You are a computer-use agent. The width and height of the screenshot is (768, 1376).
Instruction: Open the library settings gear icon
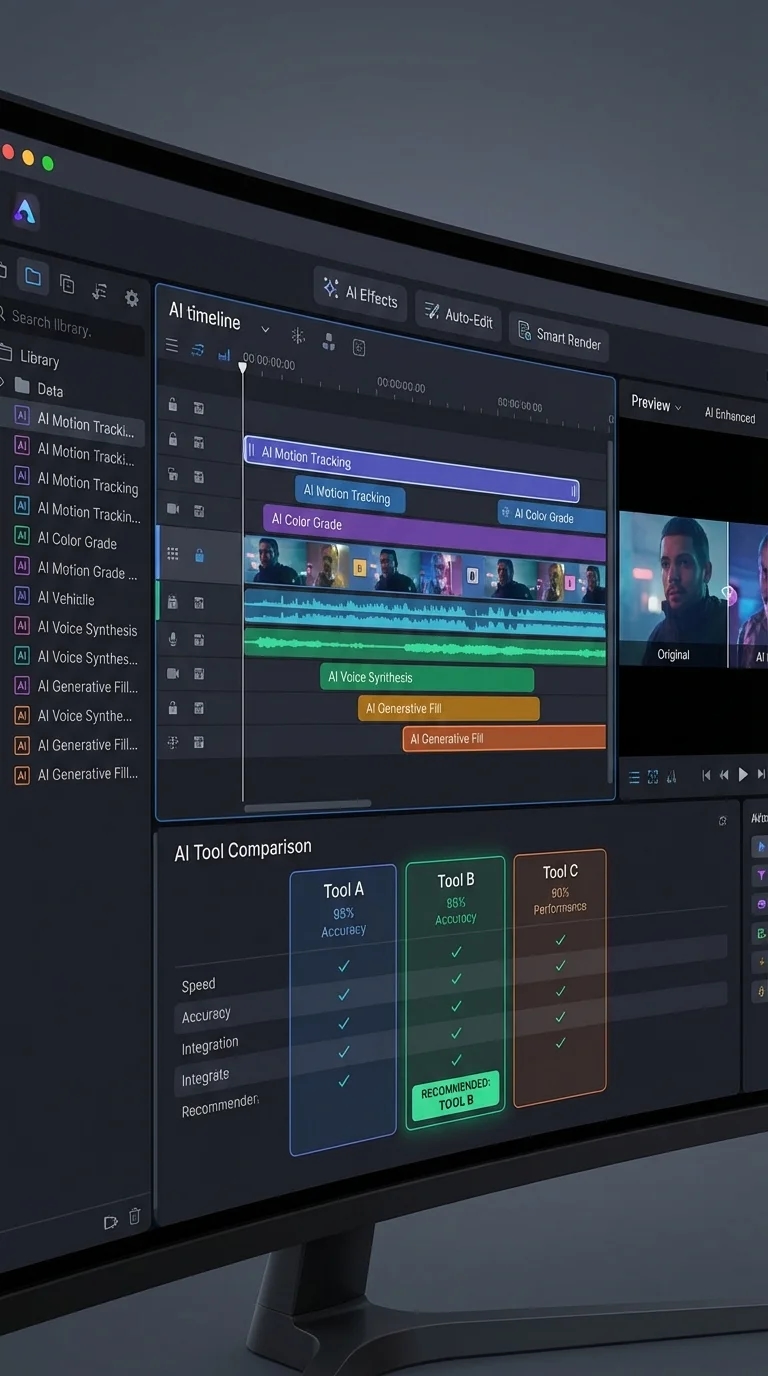pyautogui.click(x=131, y=298)
